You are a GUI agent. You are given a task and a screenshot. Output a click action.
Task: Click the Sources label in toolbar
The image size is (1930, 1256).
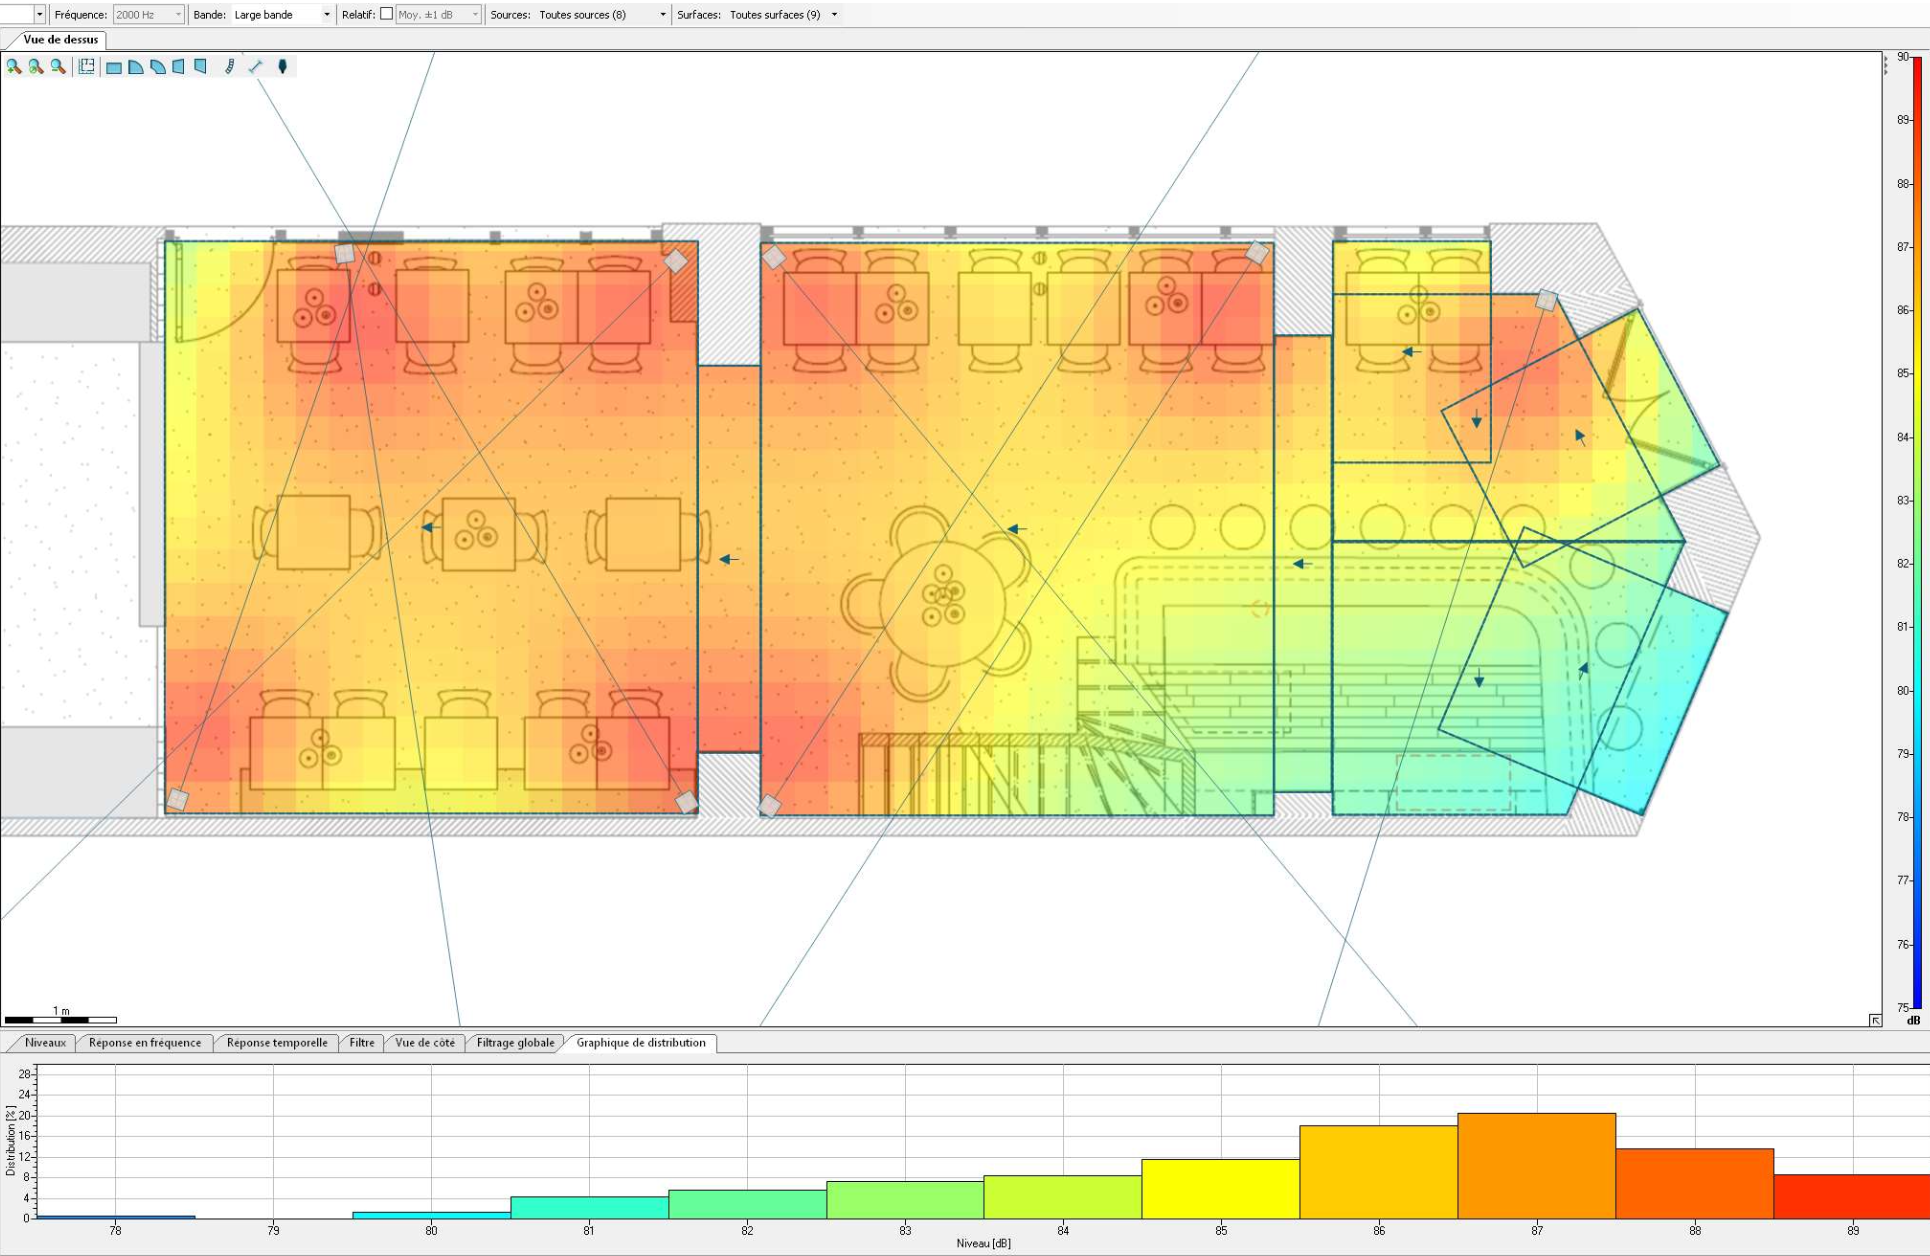[510, 15]
